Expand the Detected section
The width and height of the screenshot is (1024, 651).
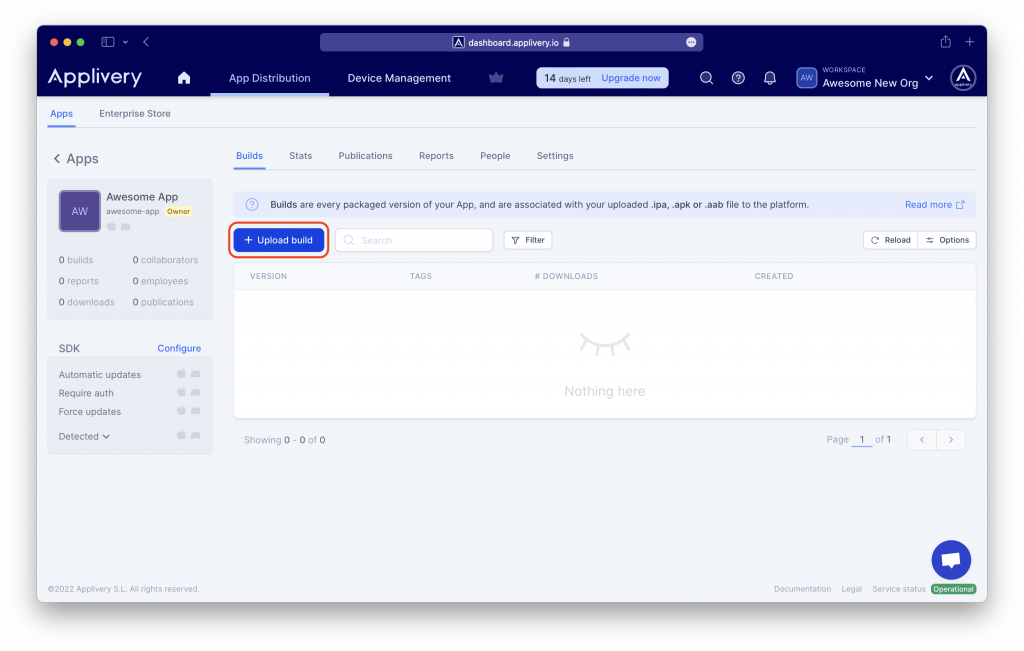84,436
